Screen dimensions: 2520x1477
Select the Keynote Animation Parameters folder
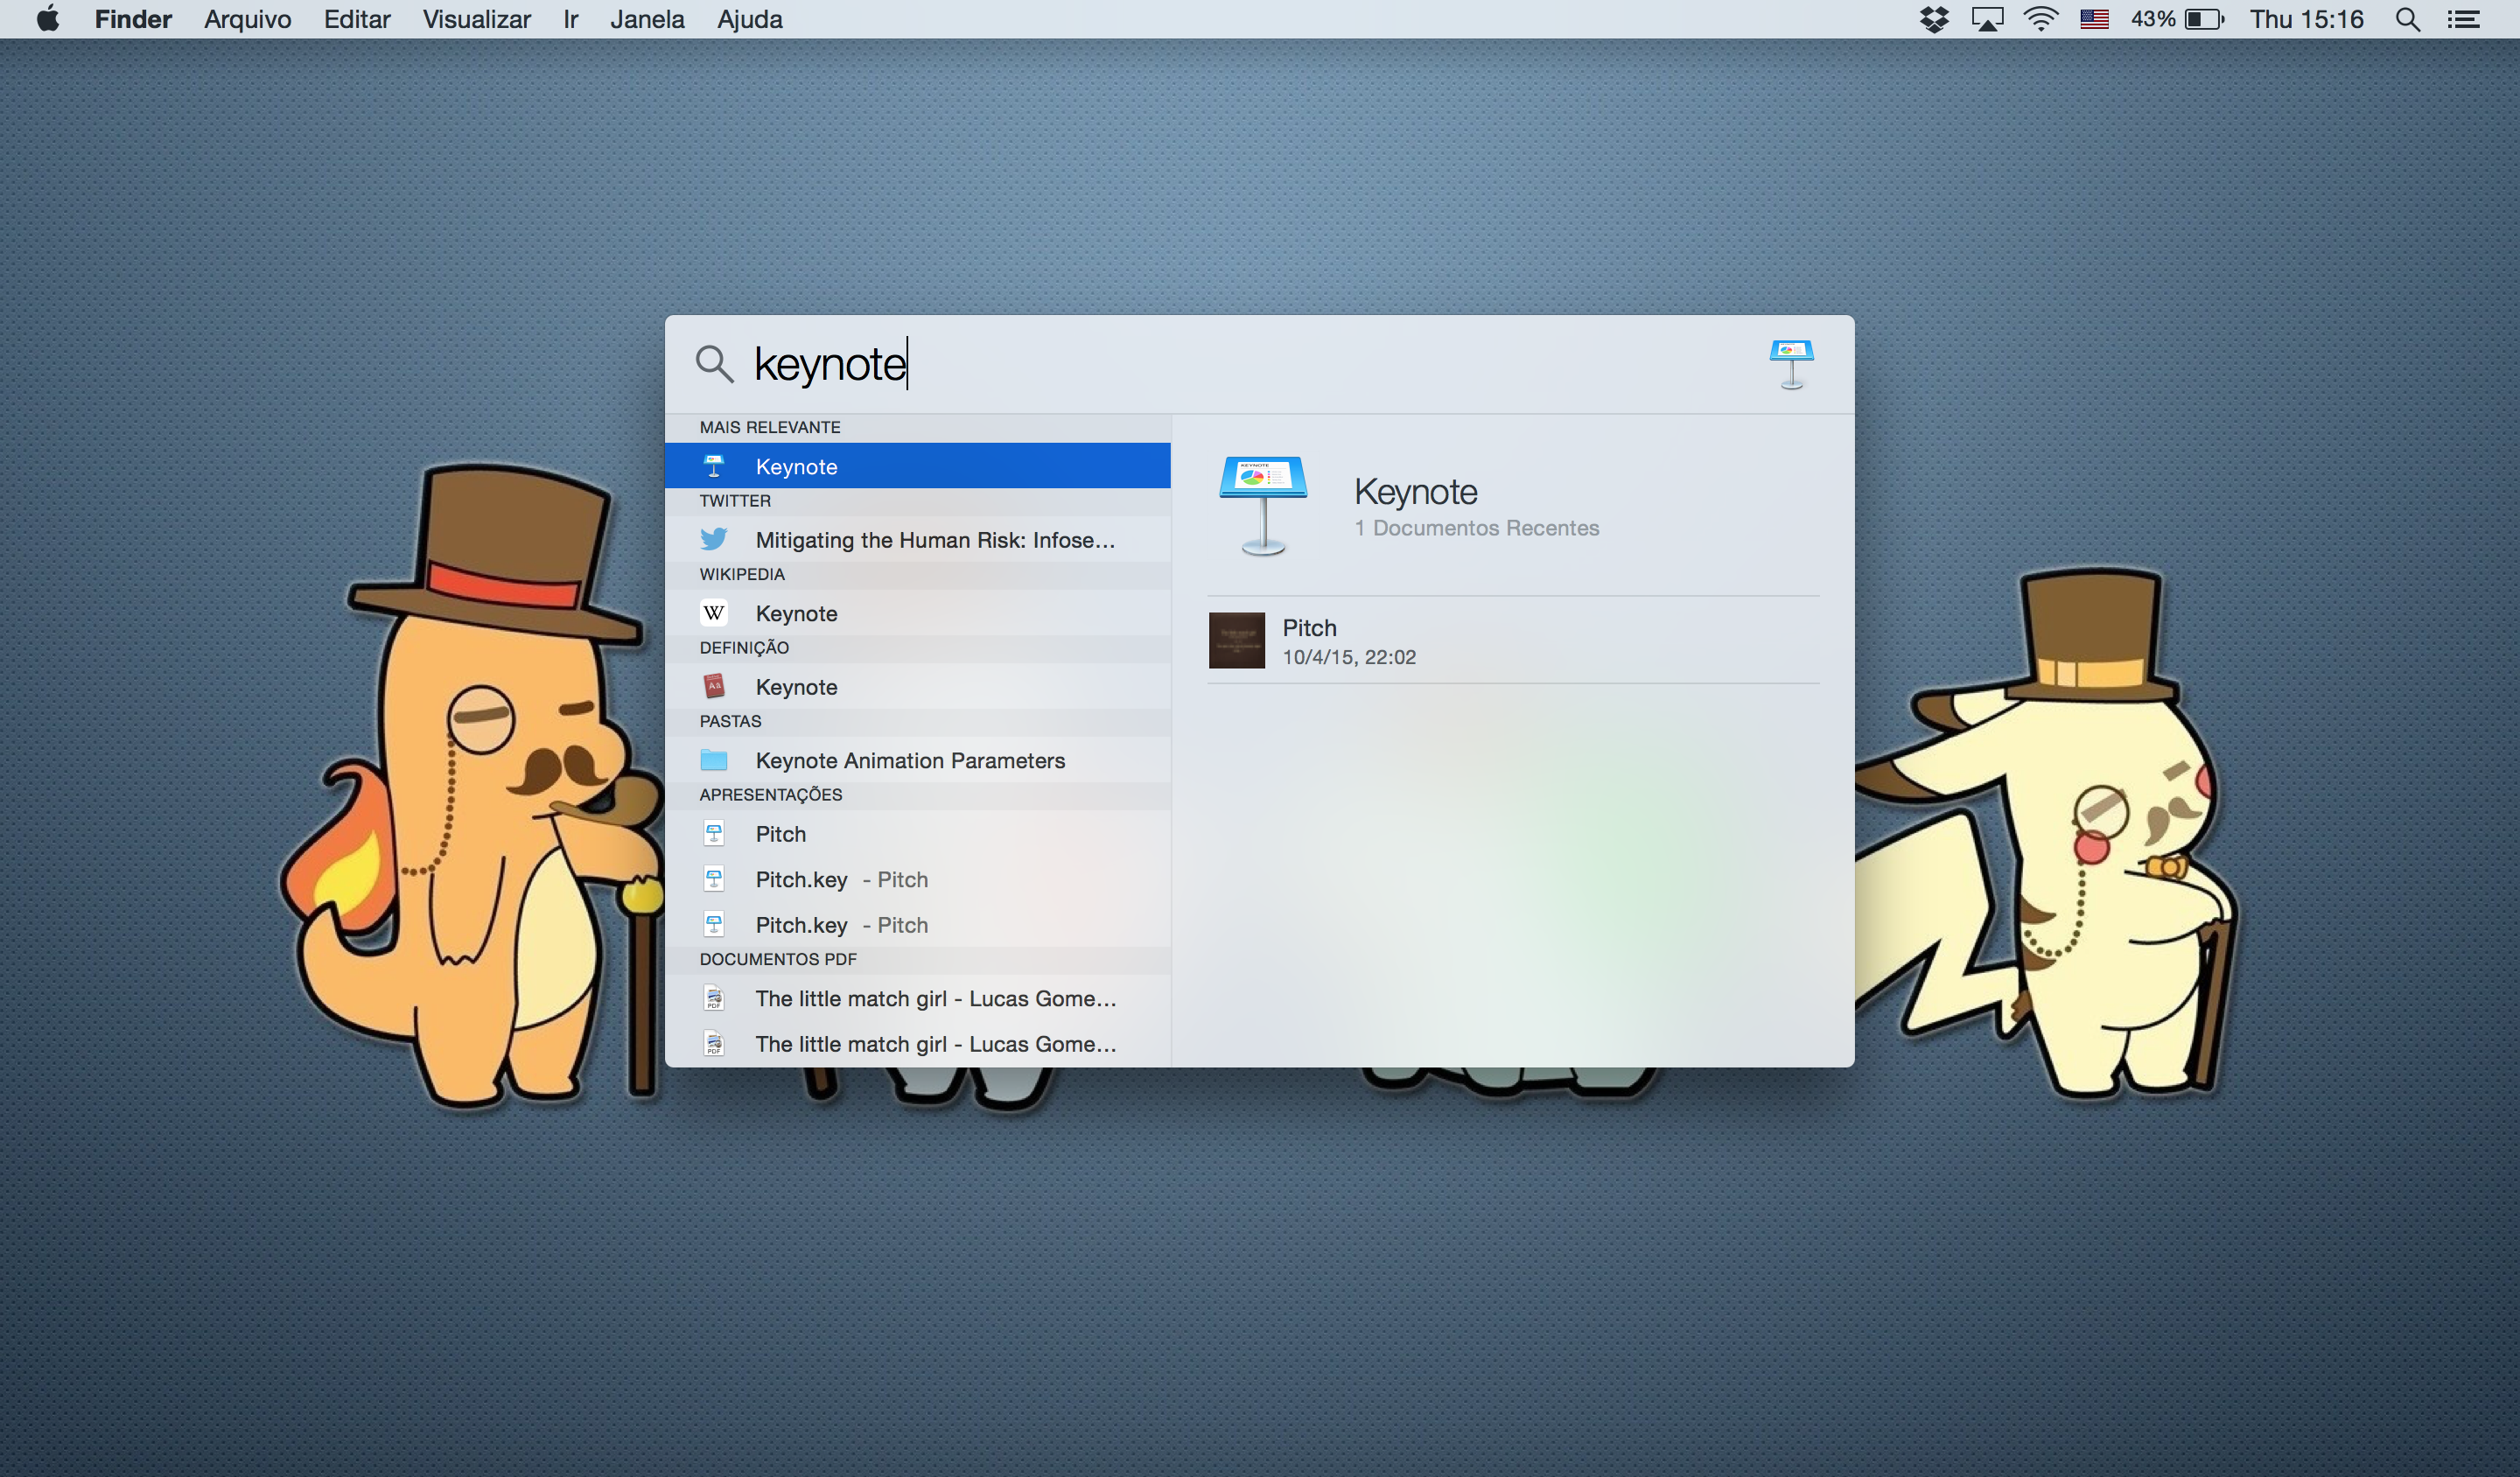pyautogui.click(x=917, y=760)
